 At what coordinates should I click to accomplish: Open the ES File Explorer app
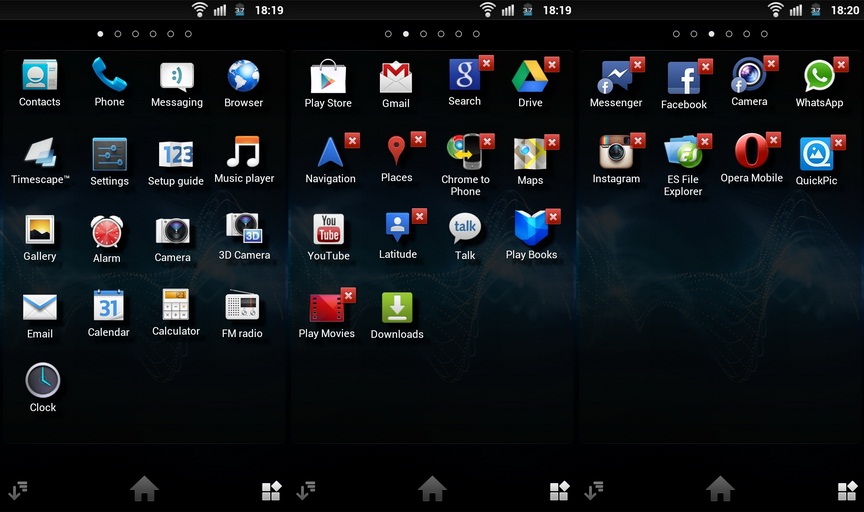[683, 152]
